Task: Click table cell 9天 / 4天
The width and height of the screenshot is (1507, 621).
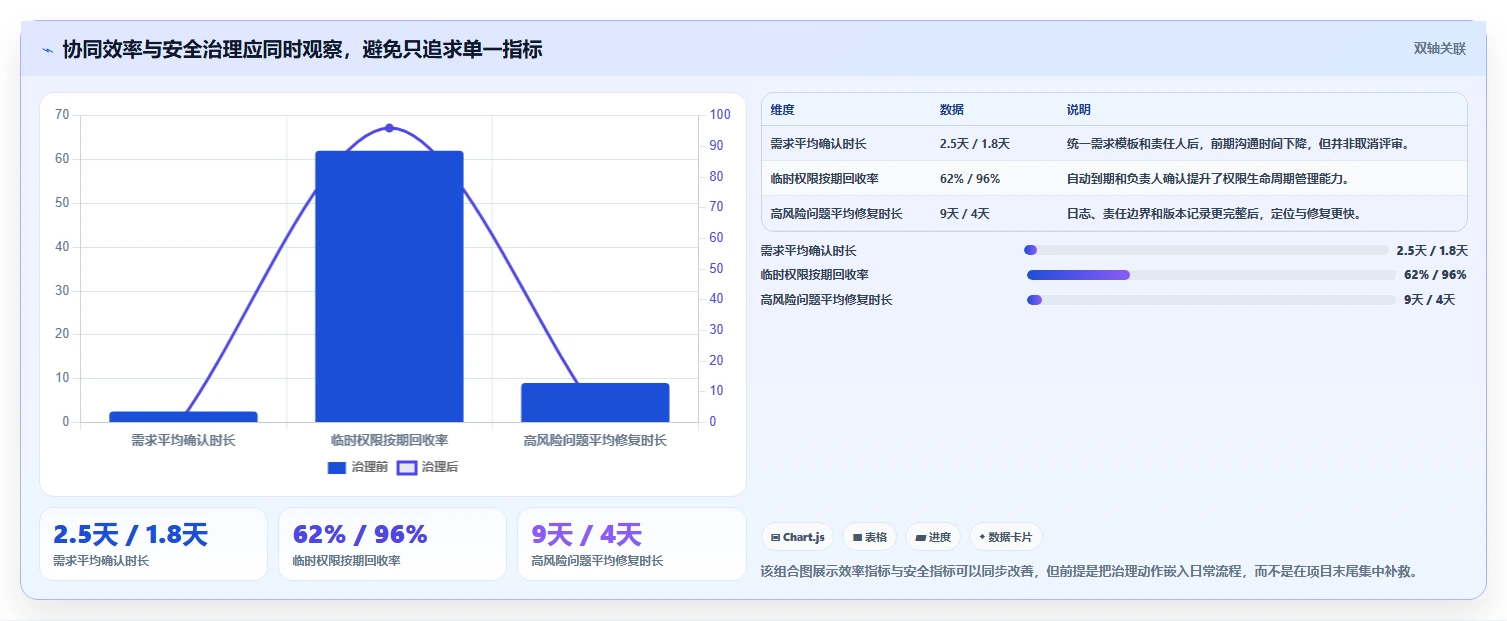Action: pyautogui.click(x=965, y=214)
